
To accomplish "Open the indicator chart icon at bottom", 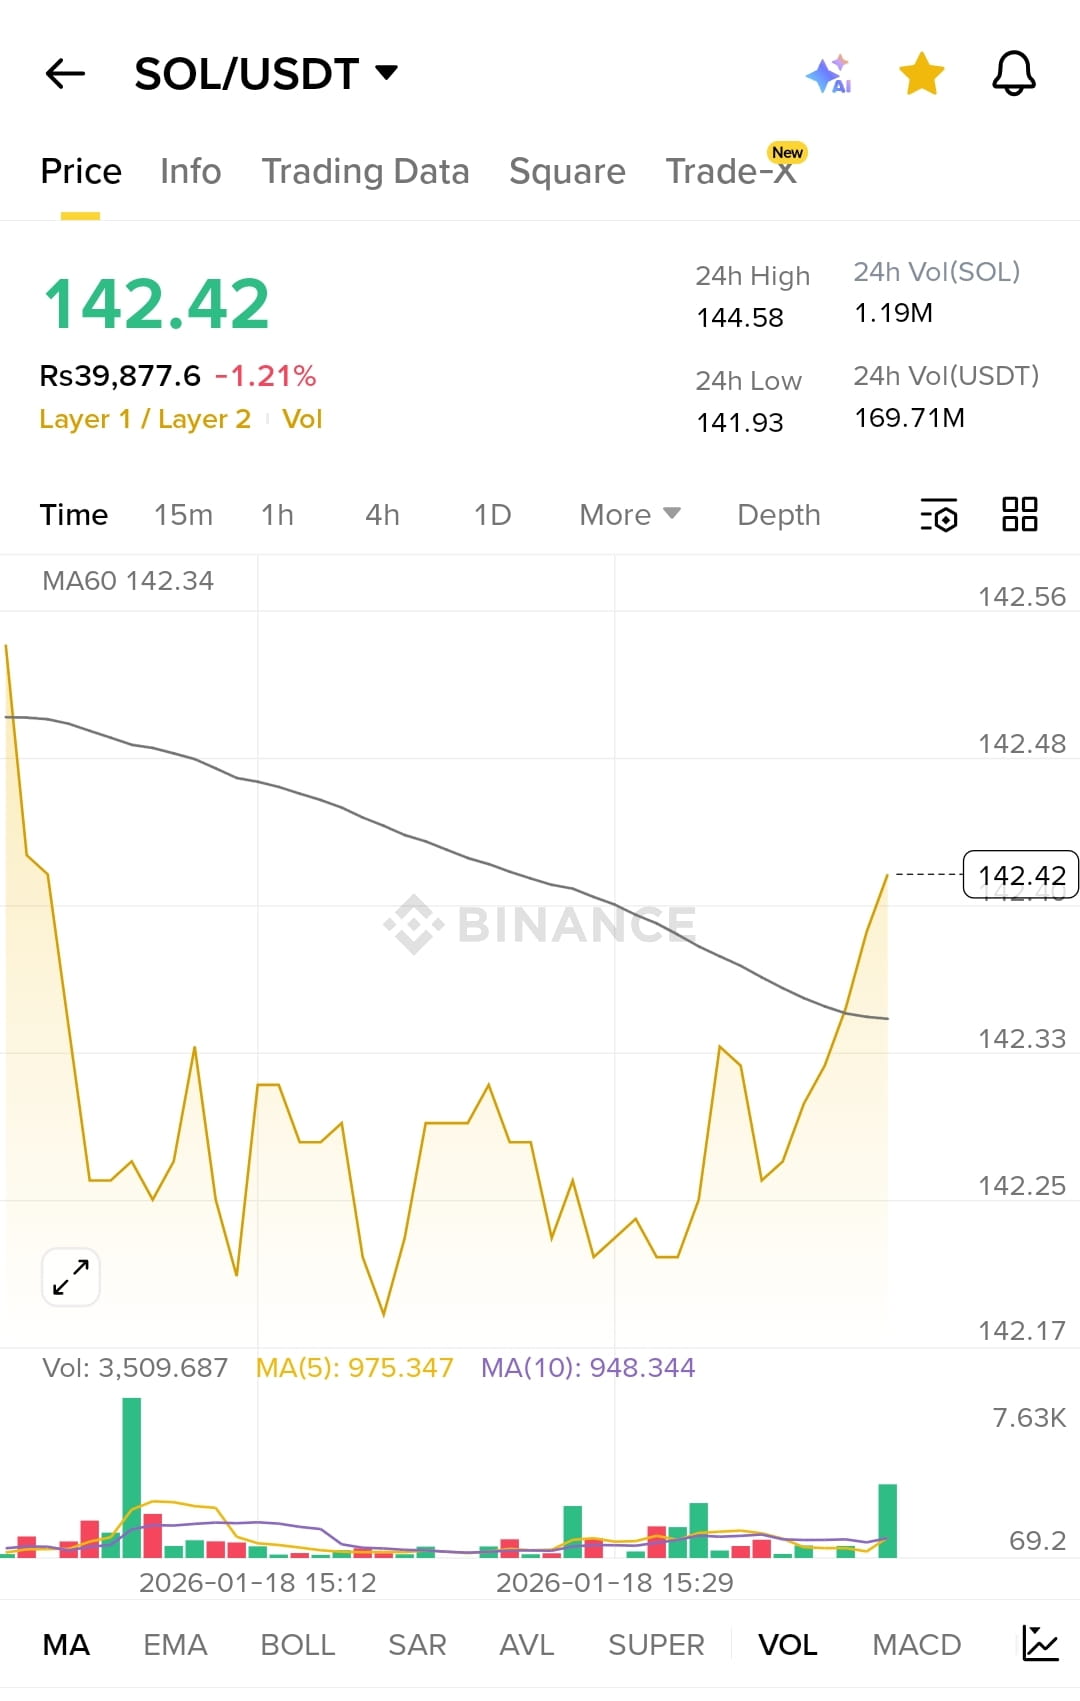I will point(1040,1644).
